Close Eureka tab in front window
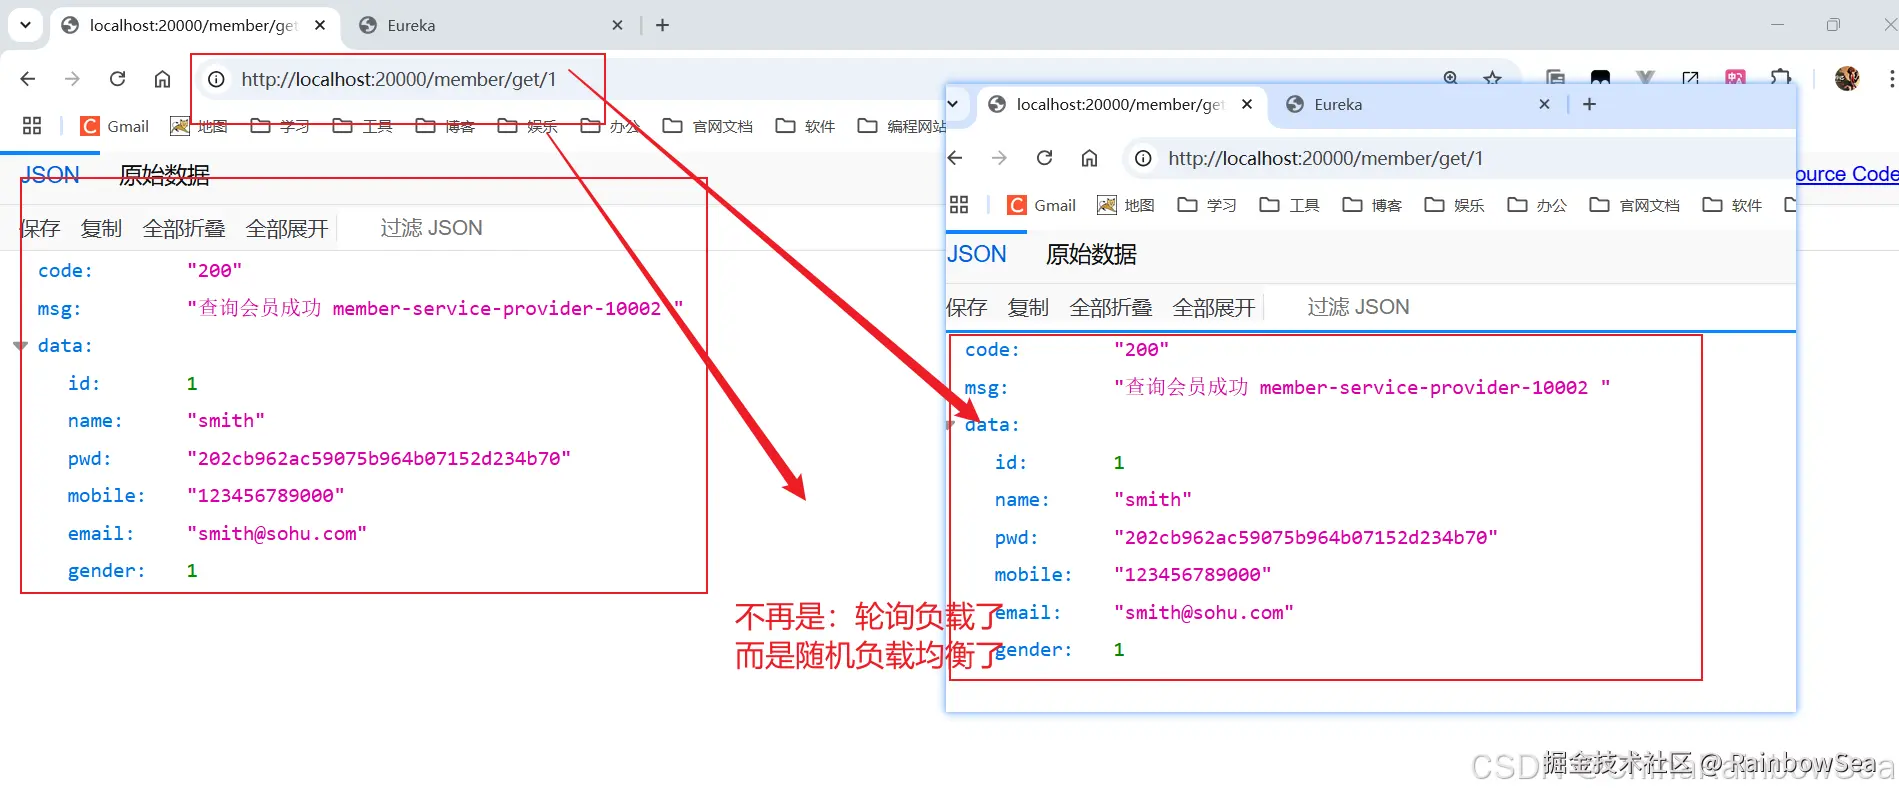The image size is (1899, 799). (1544, 104)
